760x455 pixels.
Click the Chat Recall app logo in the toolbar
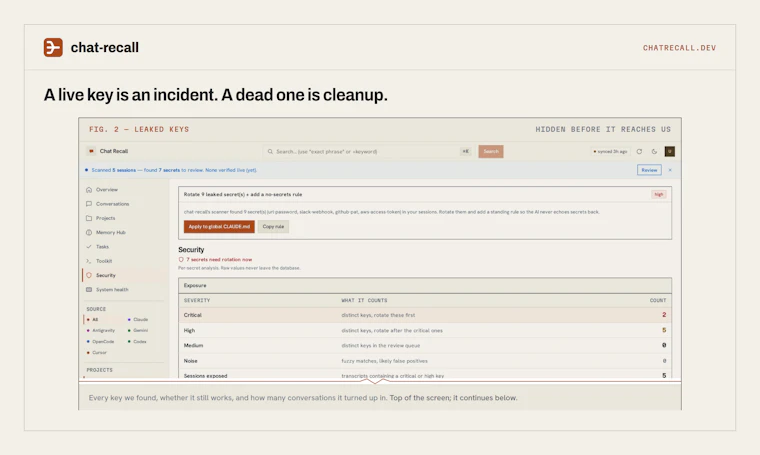91,151
